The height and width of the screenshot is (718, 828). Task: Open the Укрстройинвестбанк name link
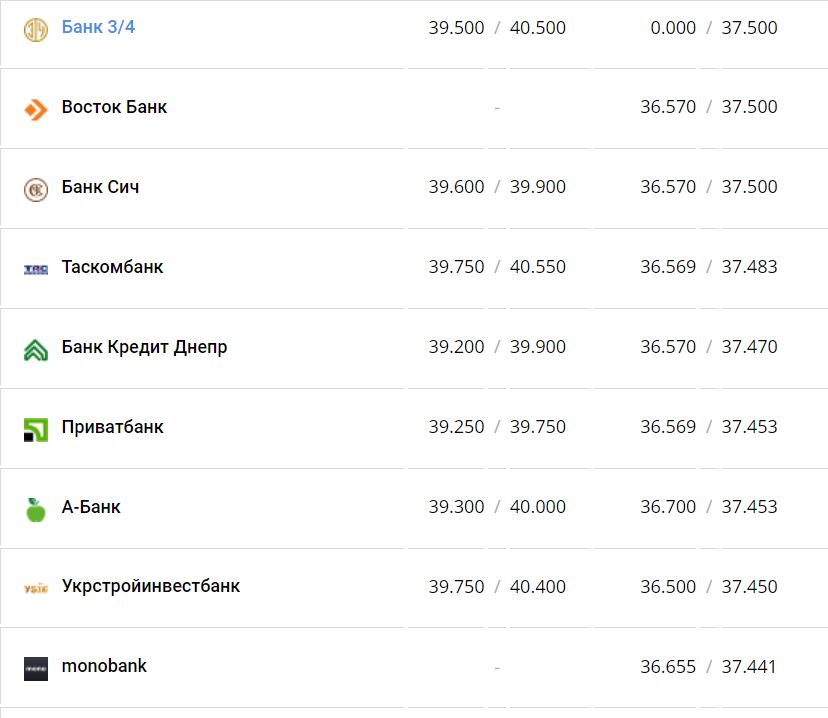(x=151, y=586)
